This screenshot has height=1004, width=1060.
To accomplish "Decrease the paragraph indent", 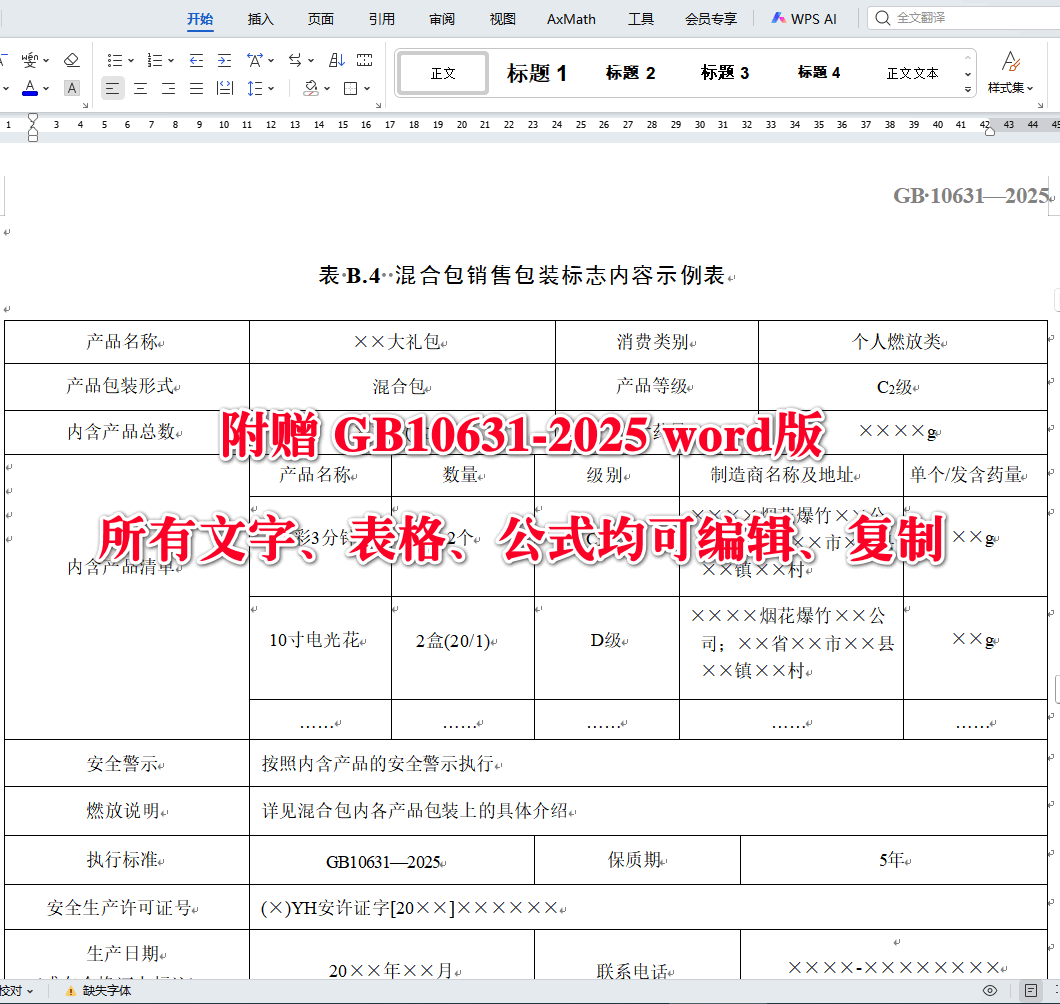I will [196, 60].
